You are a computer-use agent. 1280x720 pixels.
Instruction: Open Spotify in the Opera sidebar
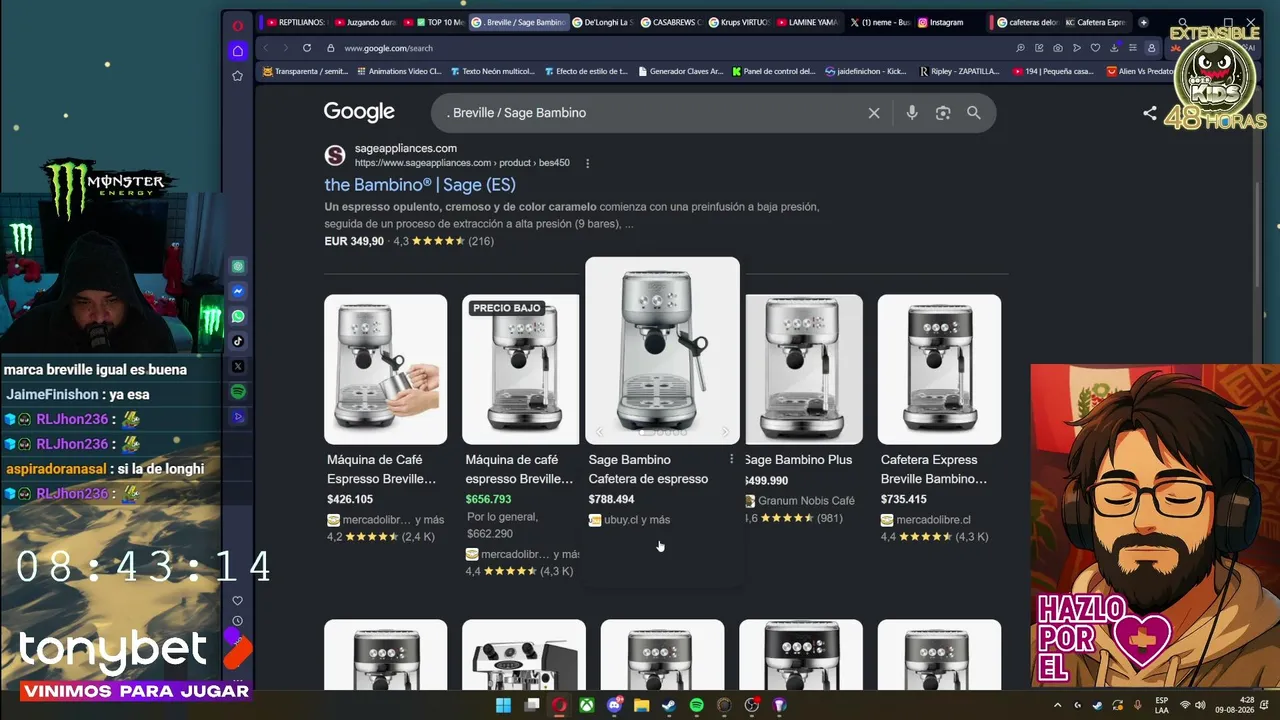click(x=238, y=392)
